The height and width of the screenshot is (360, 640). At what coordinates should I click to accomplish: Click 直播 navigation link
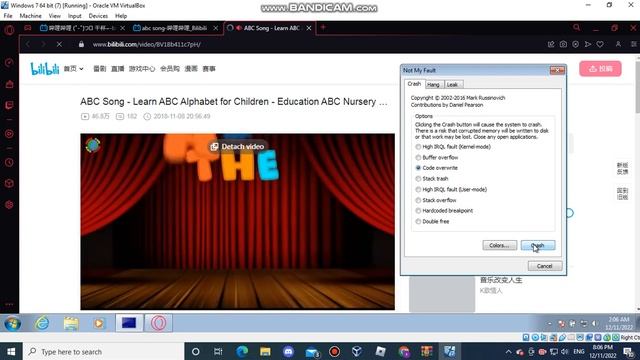coord(118,69)
